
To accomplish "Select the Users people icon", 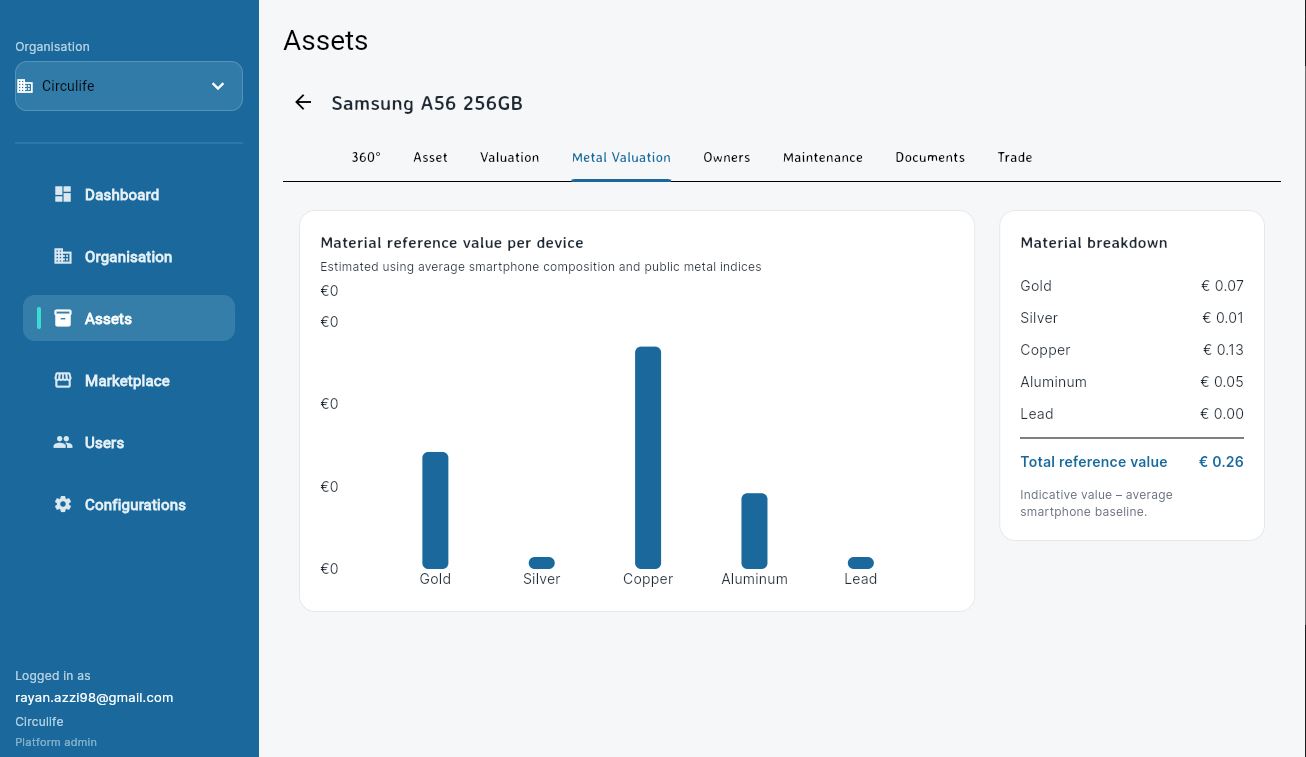I will pyautogui.click(x=62, y=442).
